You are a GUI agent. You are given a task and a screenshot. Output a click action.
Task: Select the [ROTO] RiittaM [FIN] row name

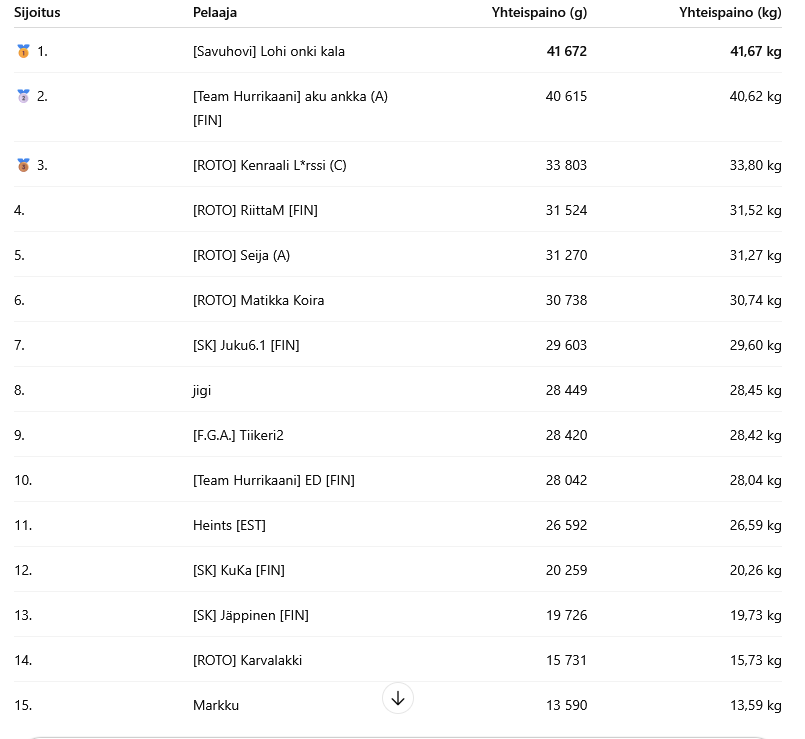click(255, 210)
